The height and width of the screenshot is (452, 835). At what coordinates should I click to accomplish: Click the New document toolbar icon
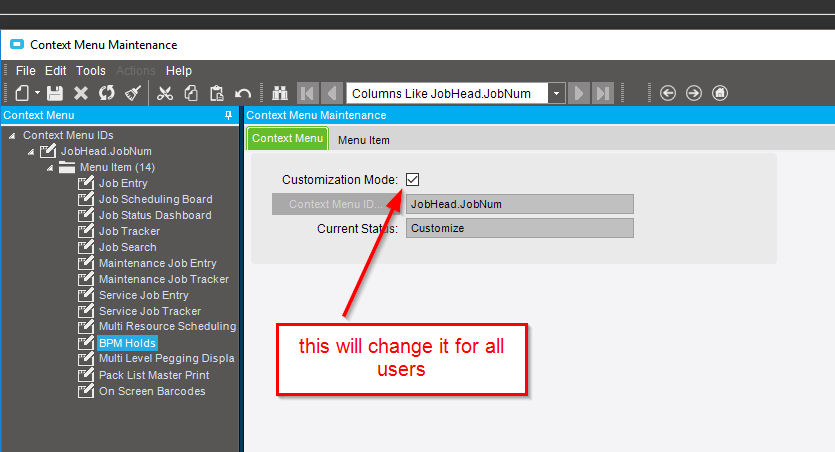(x=22, y=93)
